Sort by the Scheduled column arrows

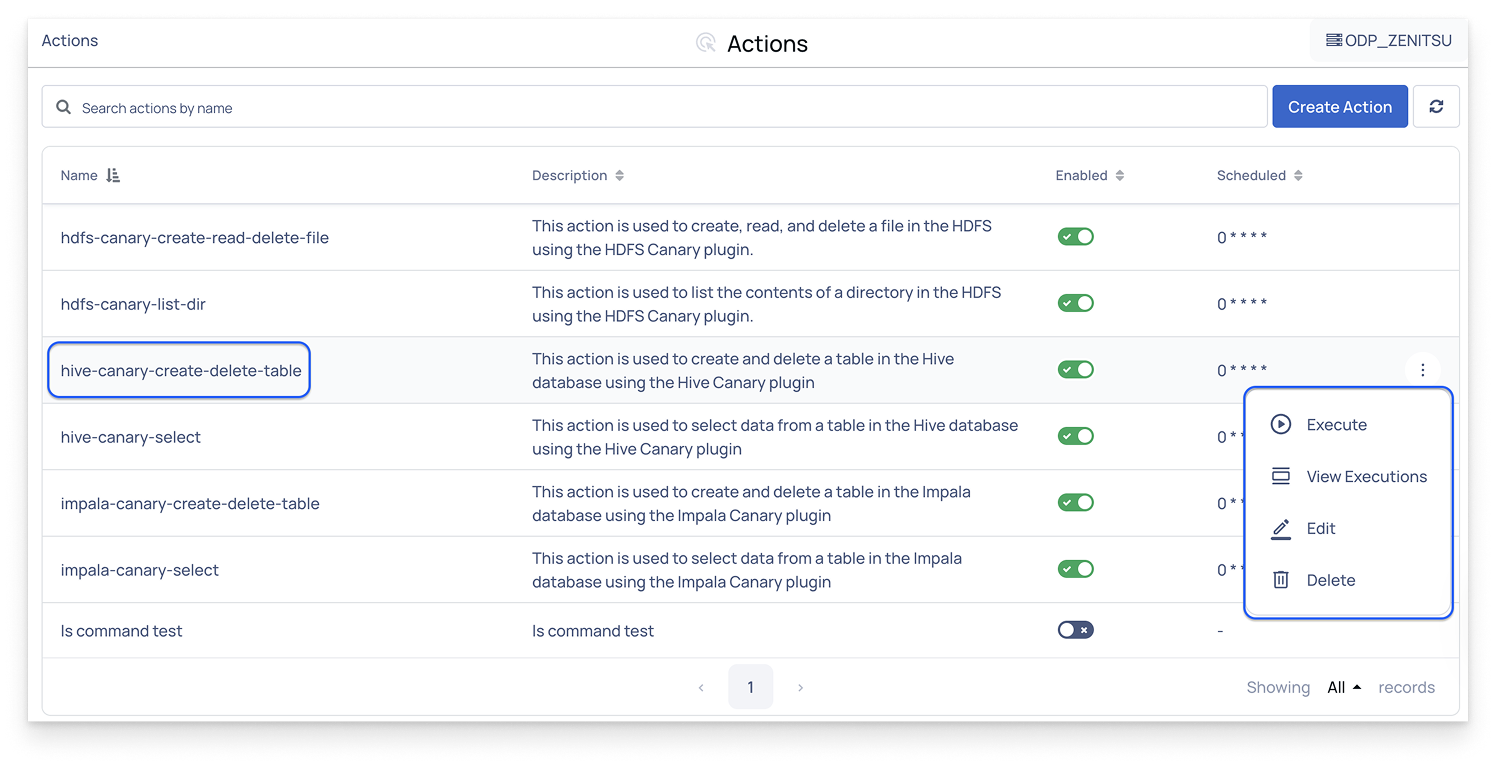point(1298,175)
